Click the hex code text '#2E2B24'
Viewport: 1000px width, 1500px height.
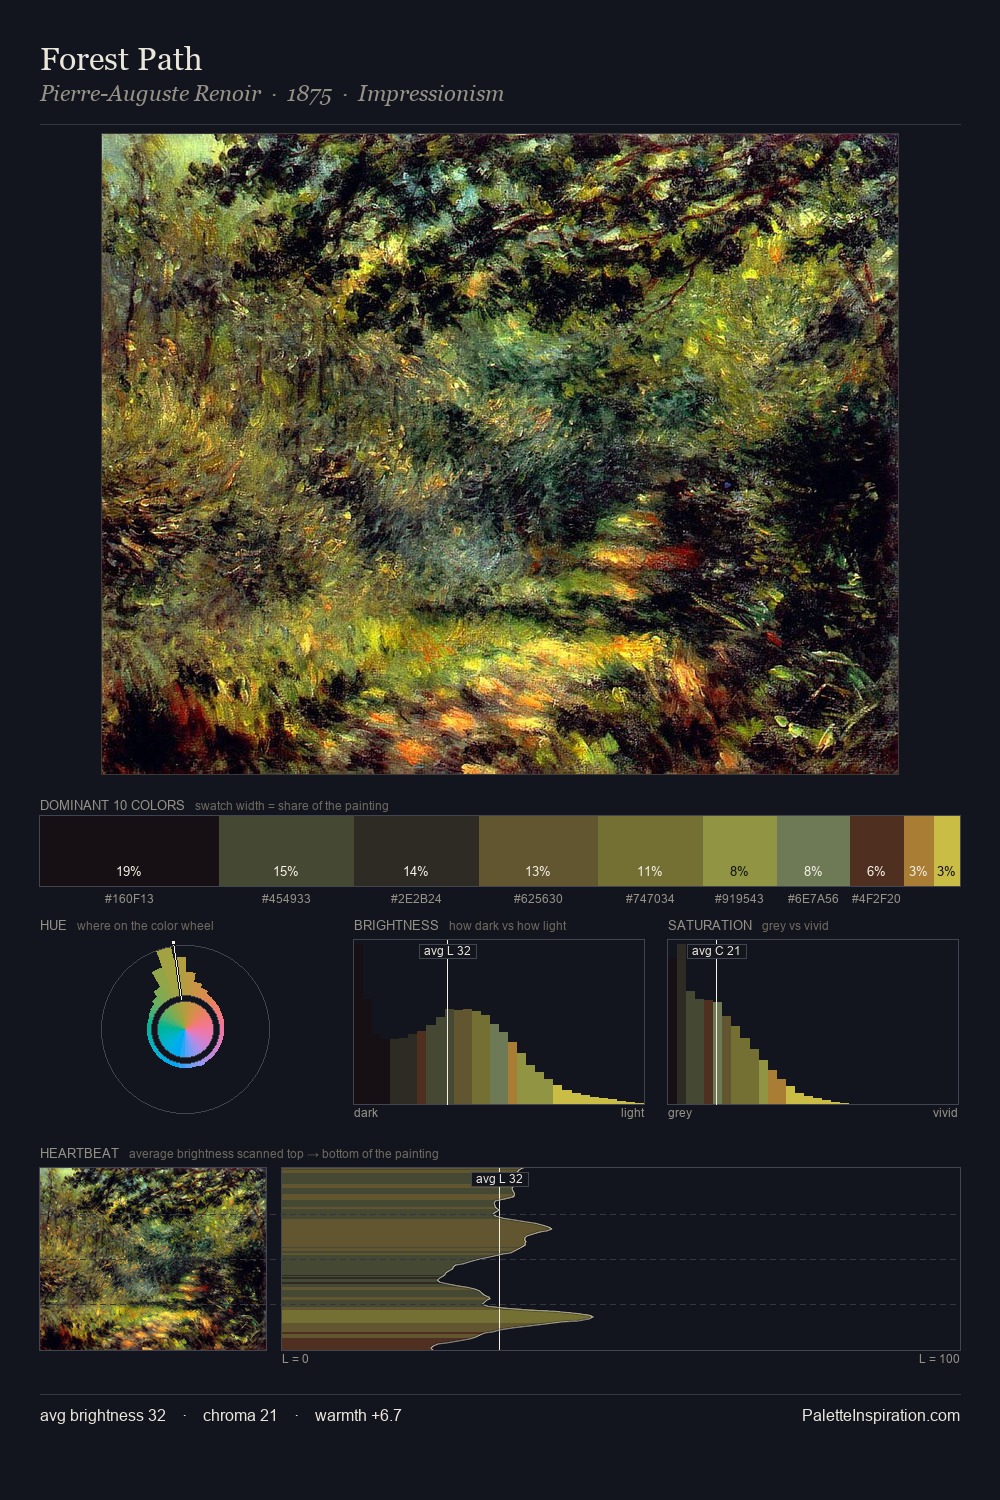(416, 899)
